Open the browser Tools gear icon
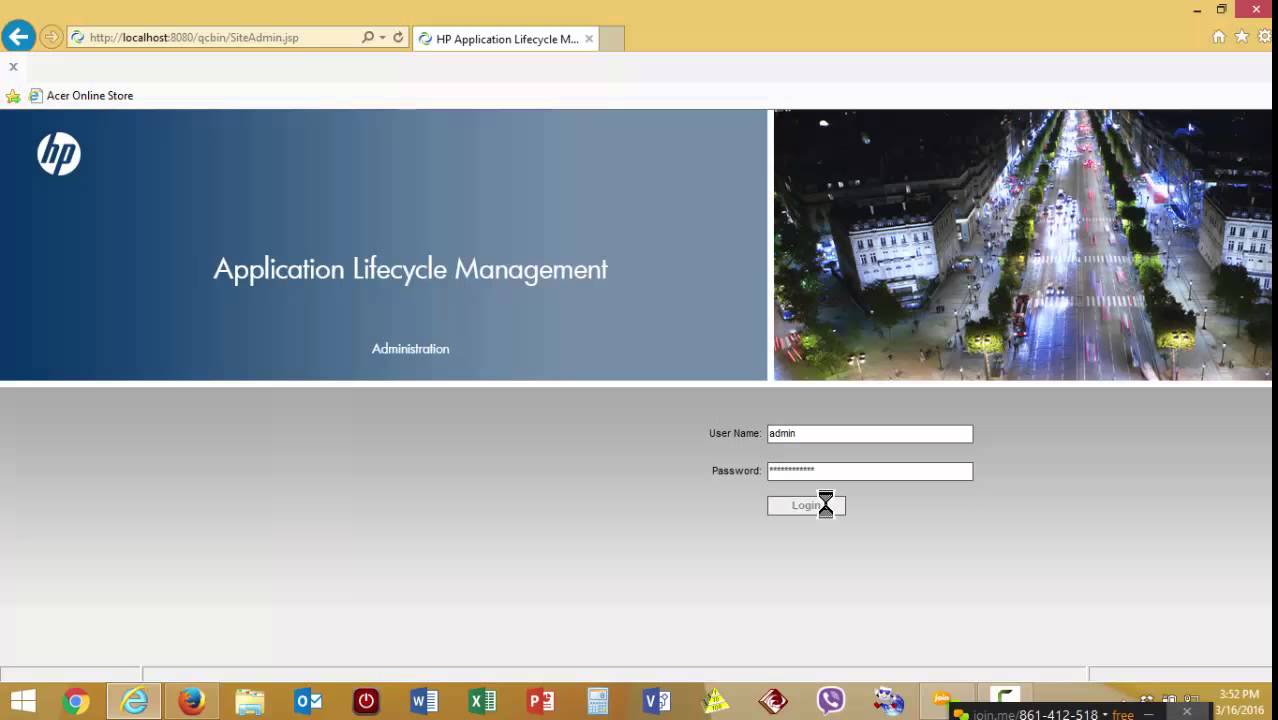The width and height of the screenshot is (1278, 720). coord(1265,37)
